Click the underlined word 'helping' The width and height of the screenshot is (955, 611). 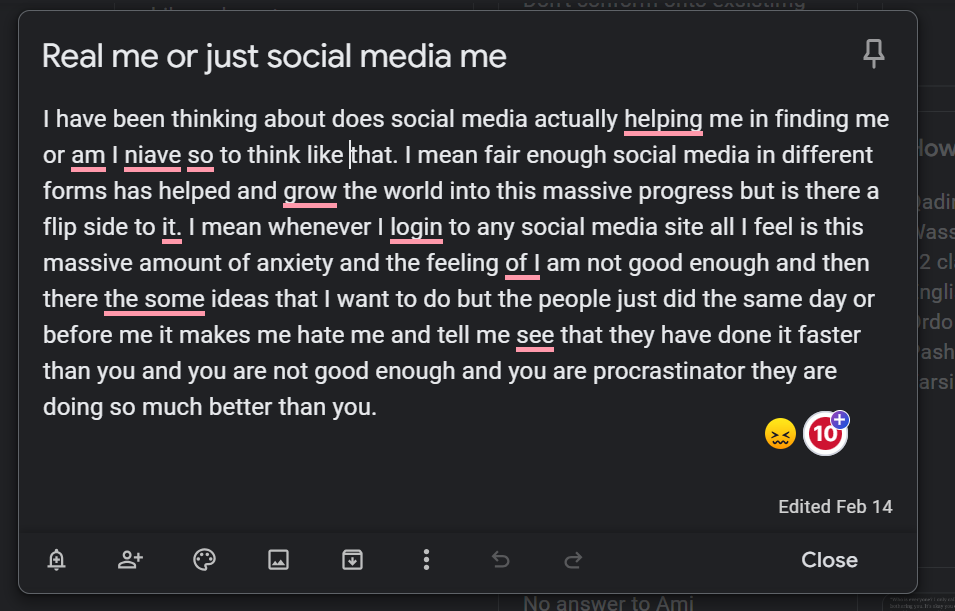(x=663, y=119)
